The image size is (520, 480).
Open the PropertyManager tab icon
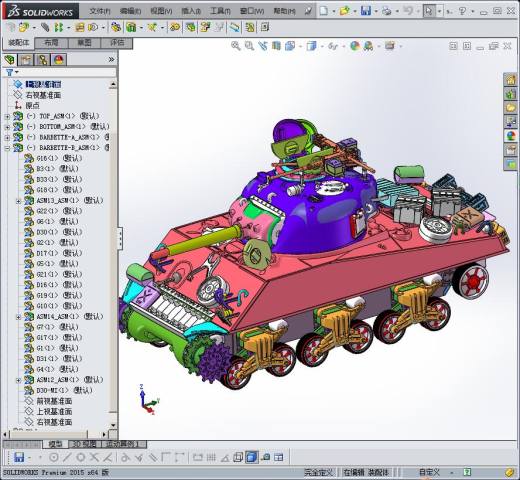[x=26, y=60]
